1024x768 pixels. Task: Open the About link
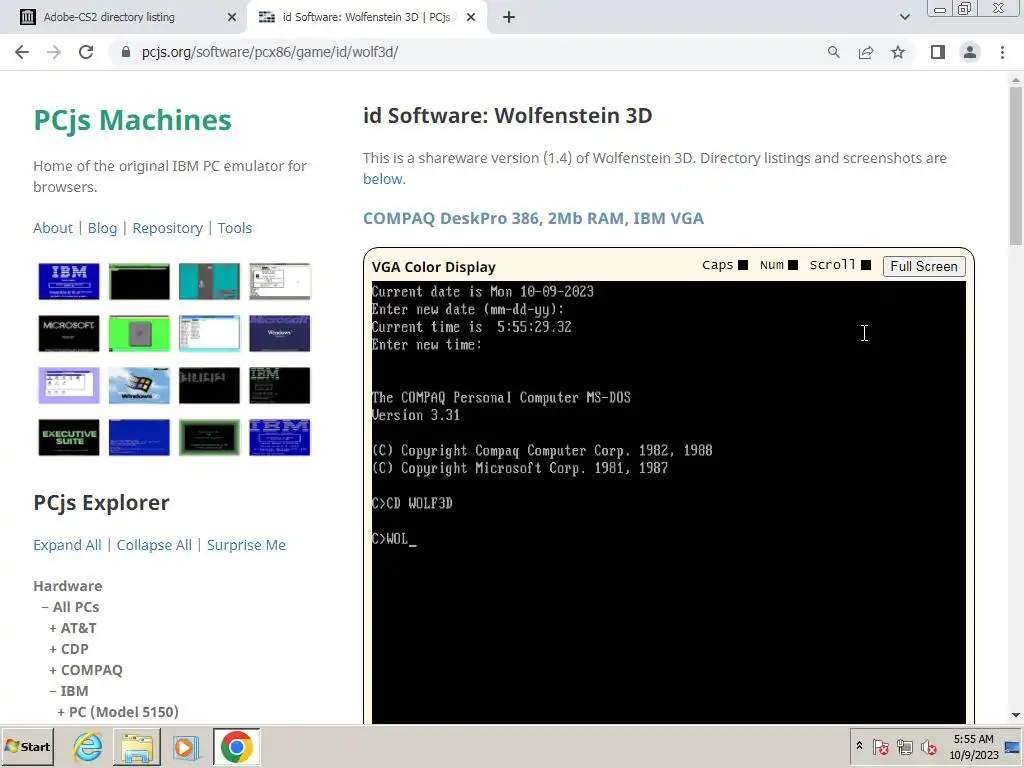pyautogui.click(x=53, y=228)
